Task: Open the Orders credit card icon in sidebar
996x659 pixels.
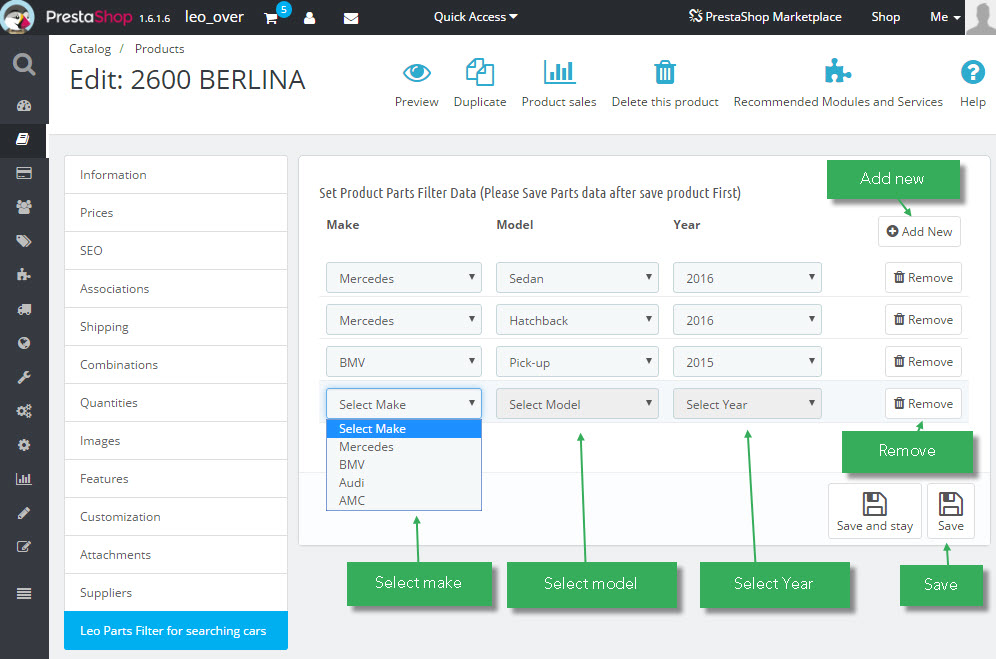Action: 24,173
